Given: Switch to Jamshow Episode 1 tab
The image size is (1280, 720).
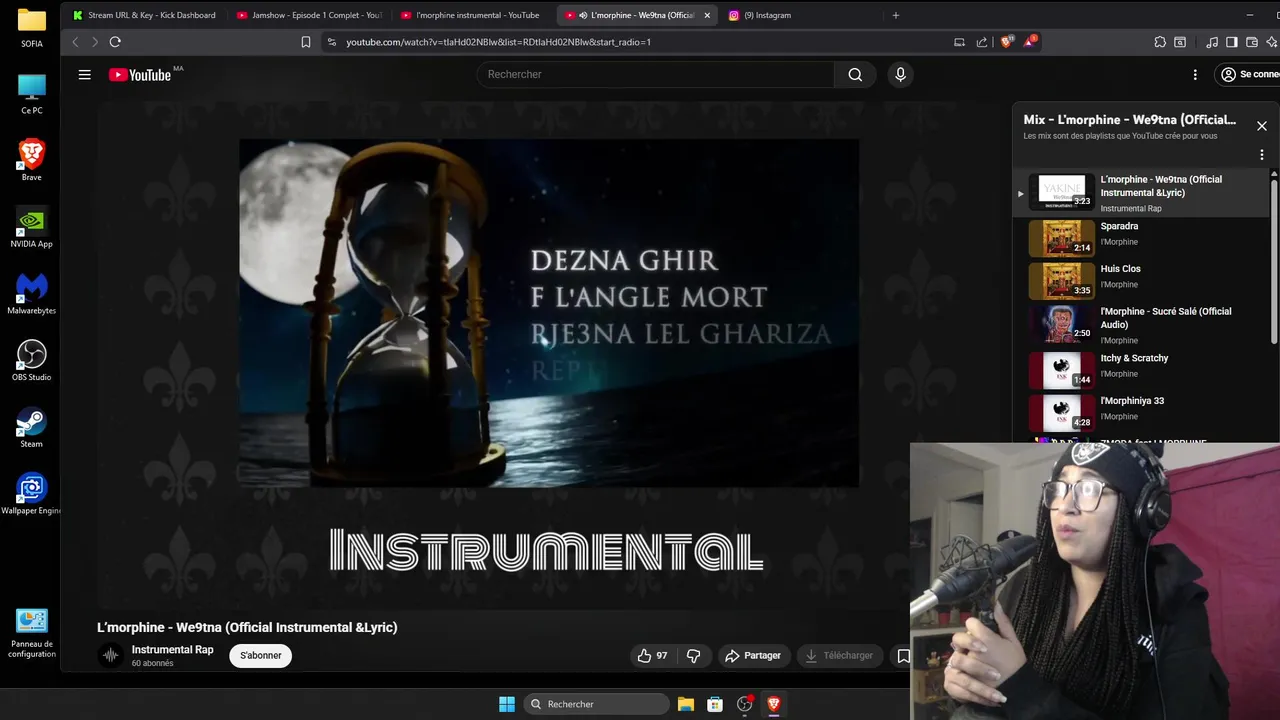Looking at the screenshot, I should click(x=310, y=15).
